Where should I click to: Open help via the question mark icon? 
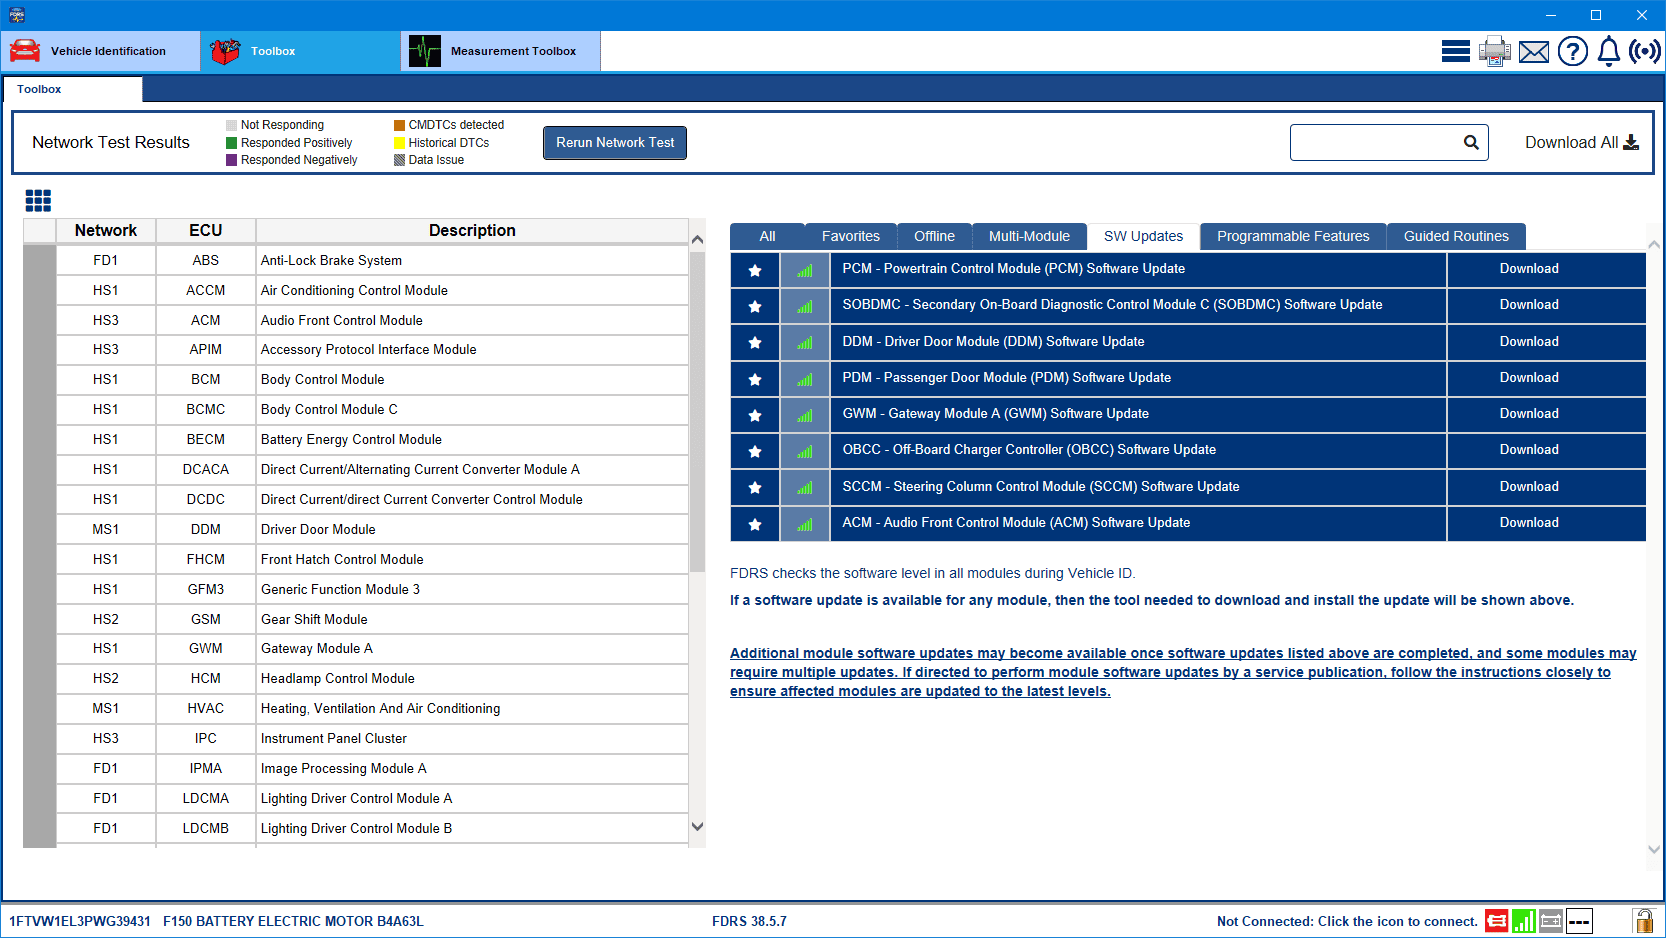pyautogui.click(x=1572, y=51)
